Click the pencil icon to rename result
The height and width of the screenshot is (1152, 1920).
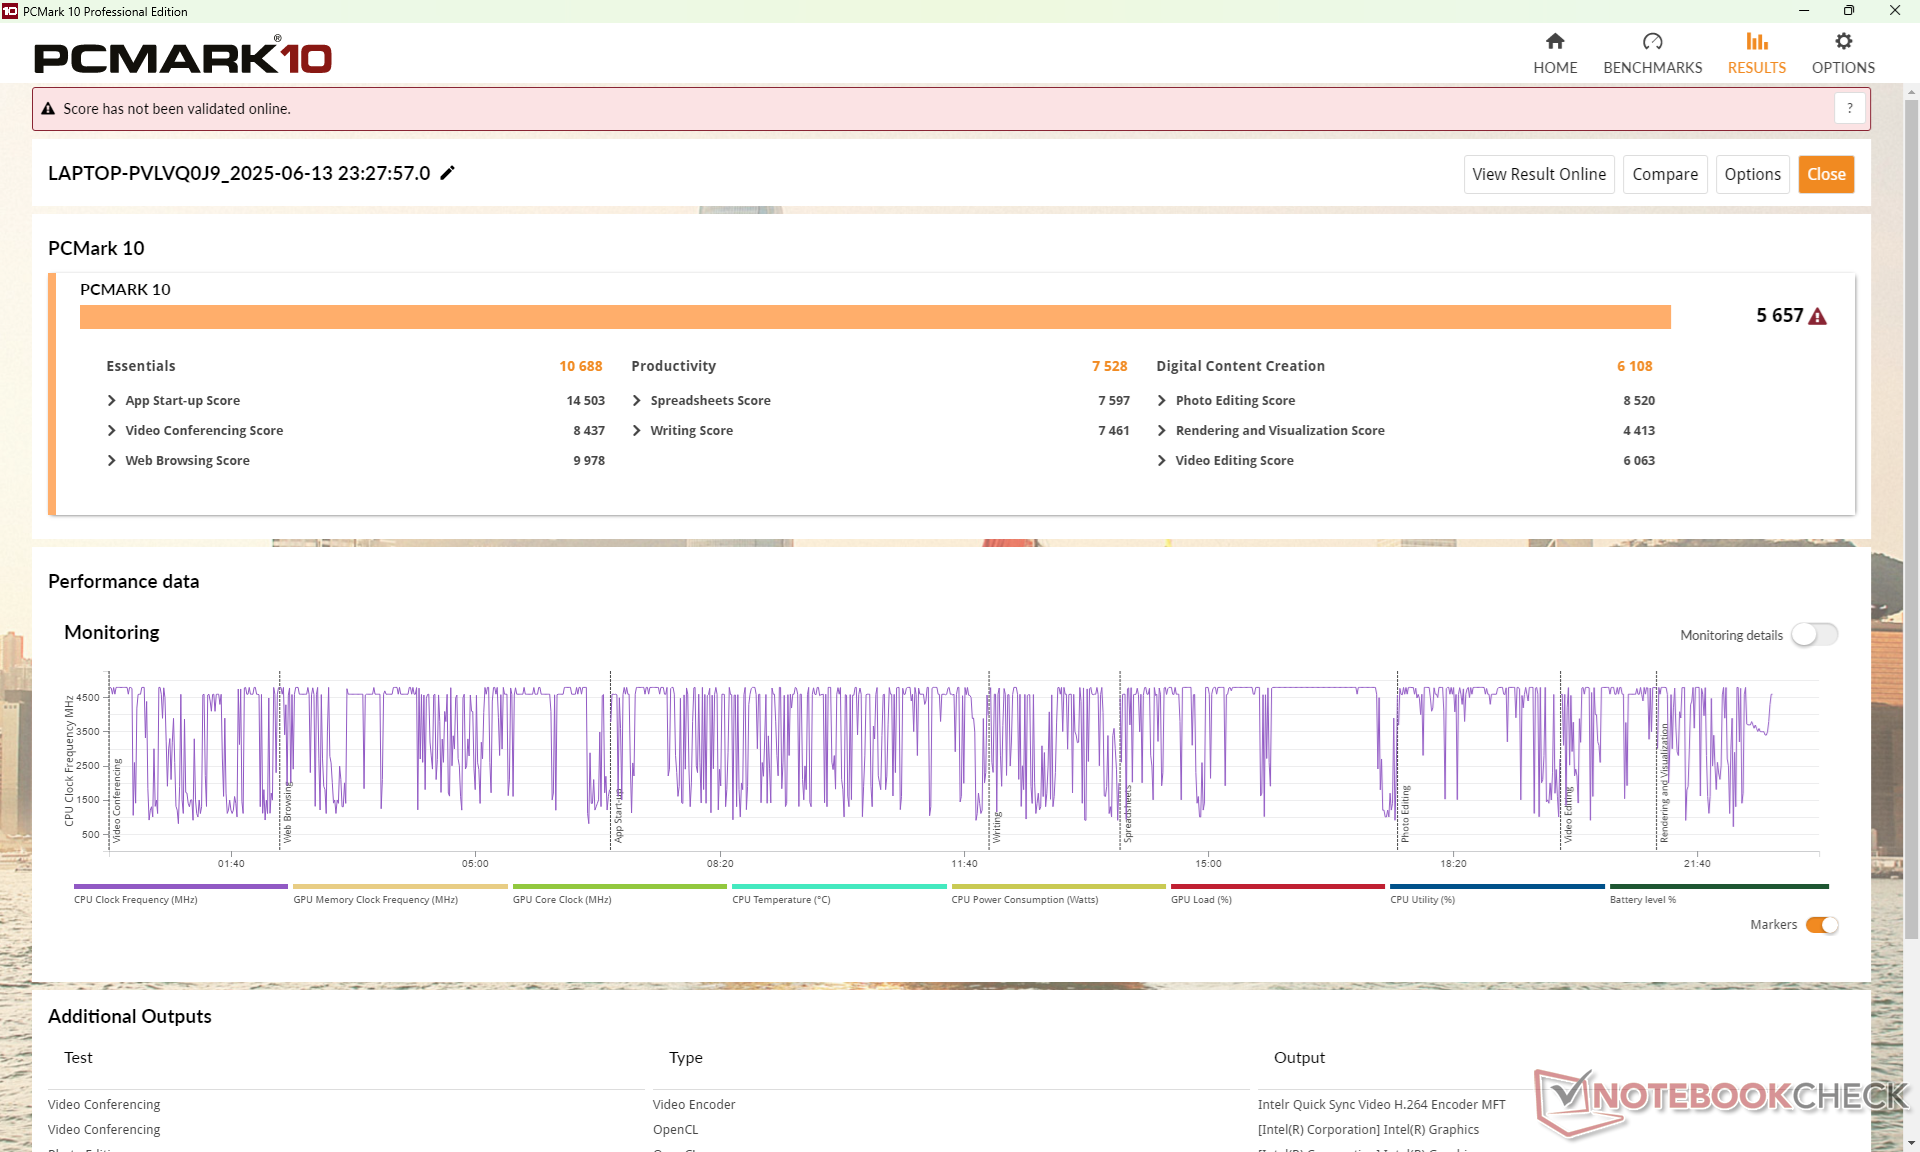click(447, 173)
